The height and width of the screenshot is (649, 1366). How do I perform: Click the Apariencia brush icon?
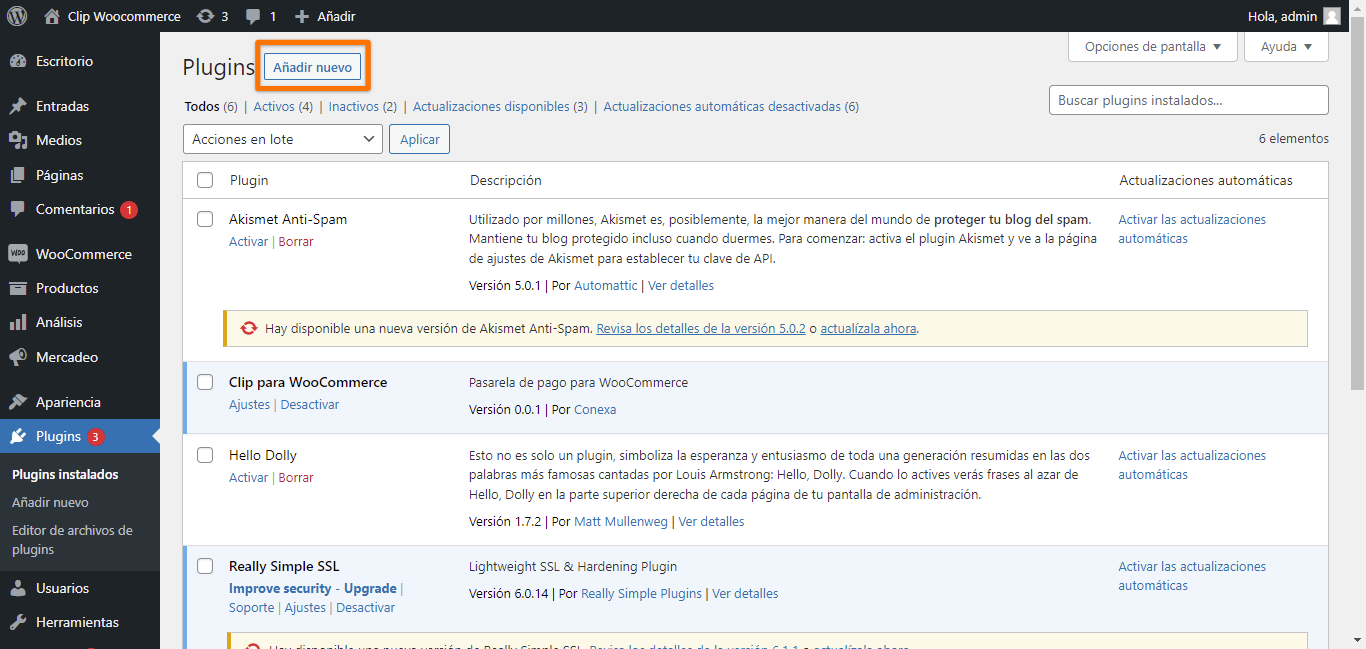tap(18, 402)
